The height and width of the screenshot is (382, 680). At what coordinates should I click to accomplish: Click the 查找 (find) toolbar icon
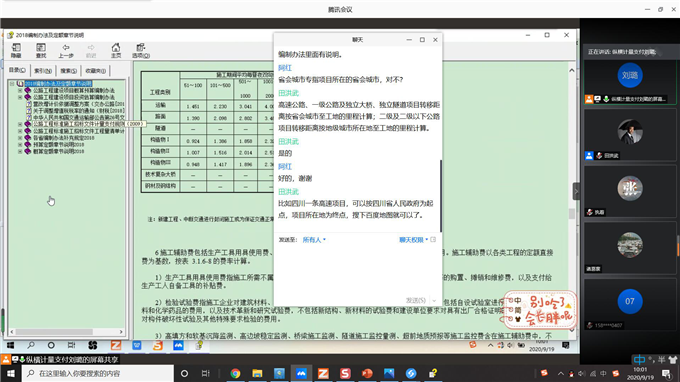[41, 51]
